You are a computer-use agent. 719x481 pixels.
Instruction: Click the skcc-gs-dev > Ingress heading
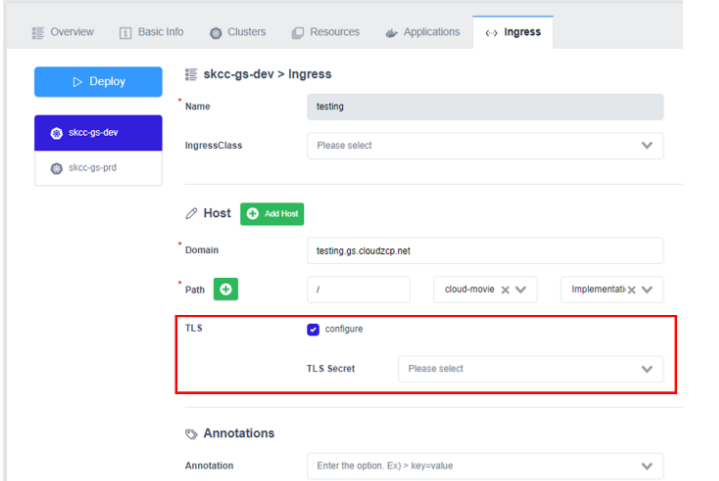(267, 74)
